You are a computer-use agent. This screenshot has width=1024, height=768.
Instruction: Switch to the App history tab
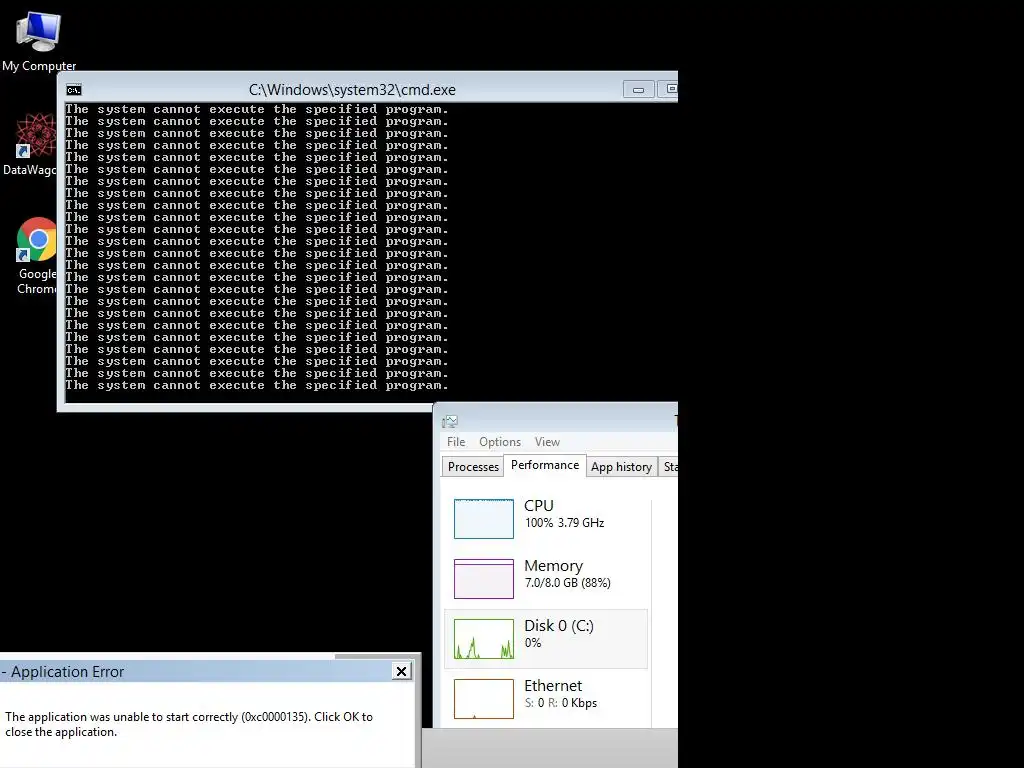click(621, 467)
